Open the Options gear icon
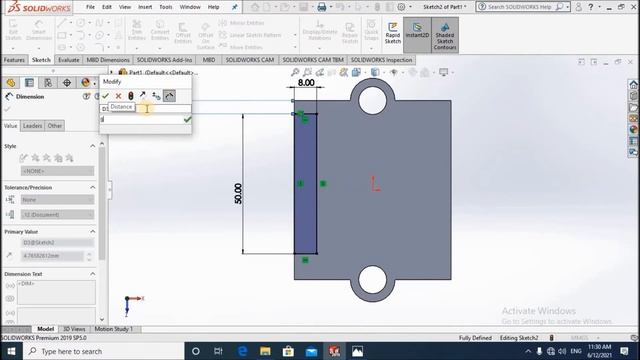Viewport: 640px width, 360px height. point(401,7)
